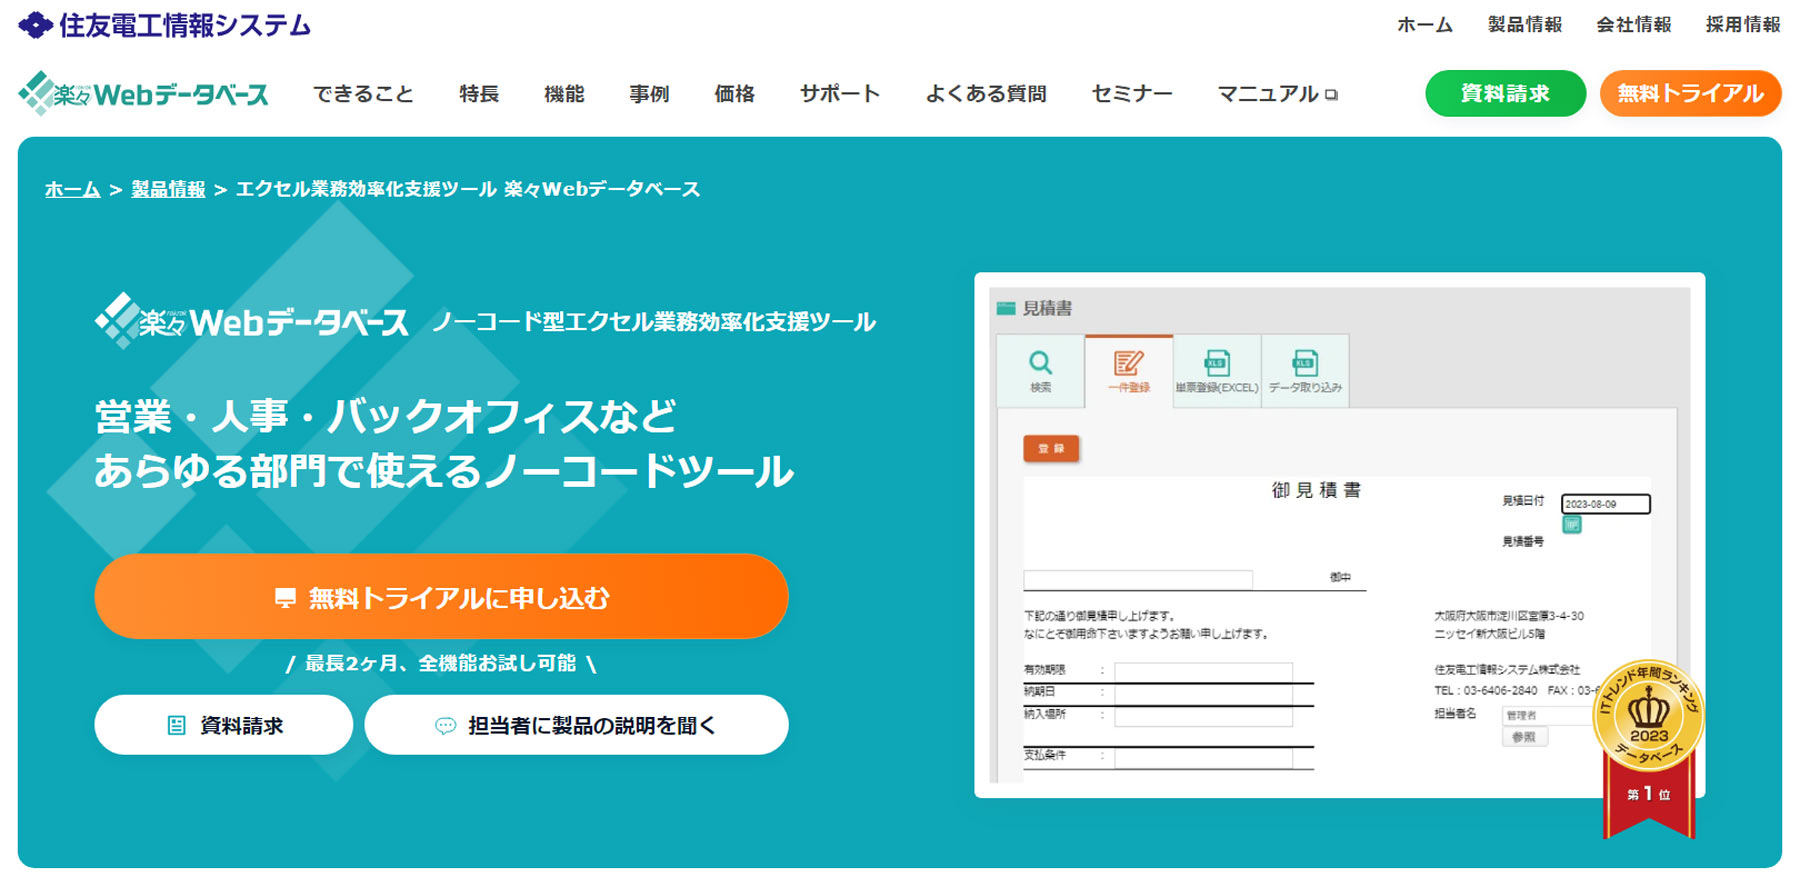Click the 無料トライアルに申し込む orange button
The height and width of the screenshot is (877, 1800).
441,597
